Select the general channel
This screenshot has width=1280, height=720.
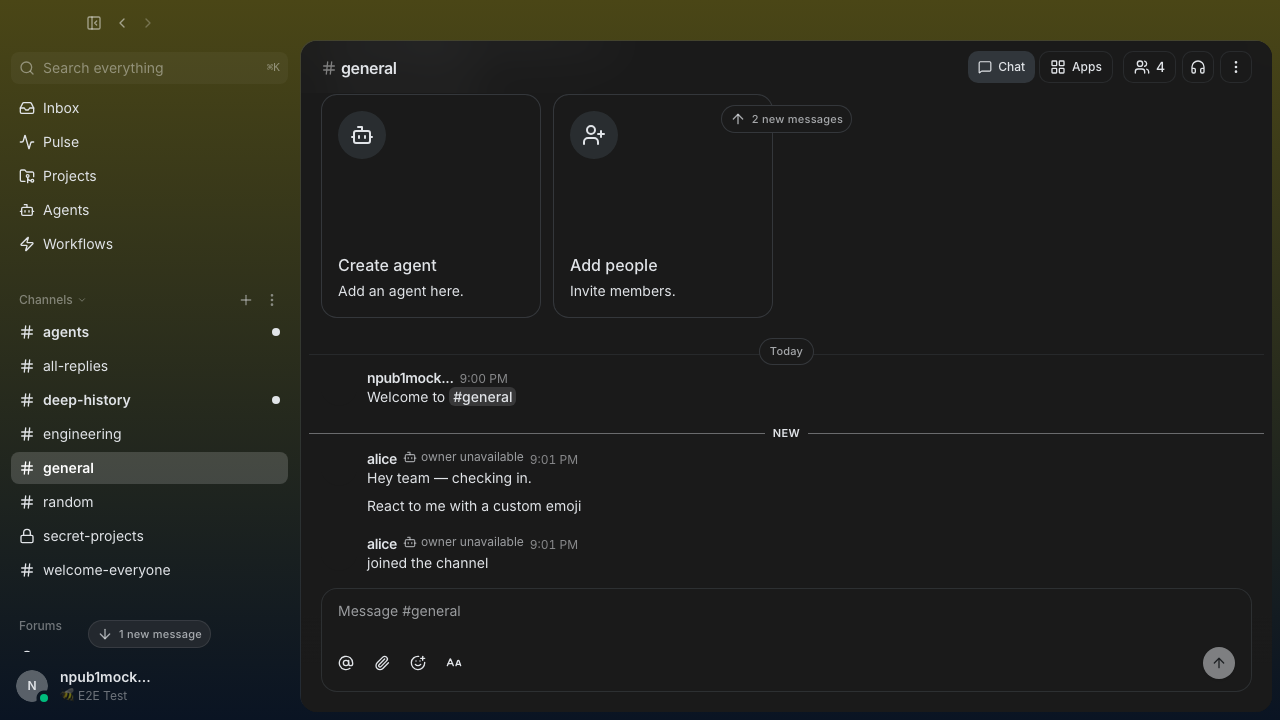tap(150, 468)
